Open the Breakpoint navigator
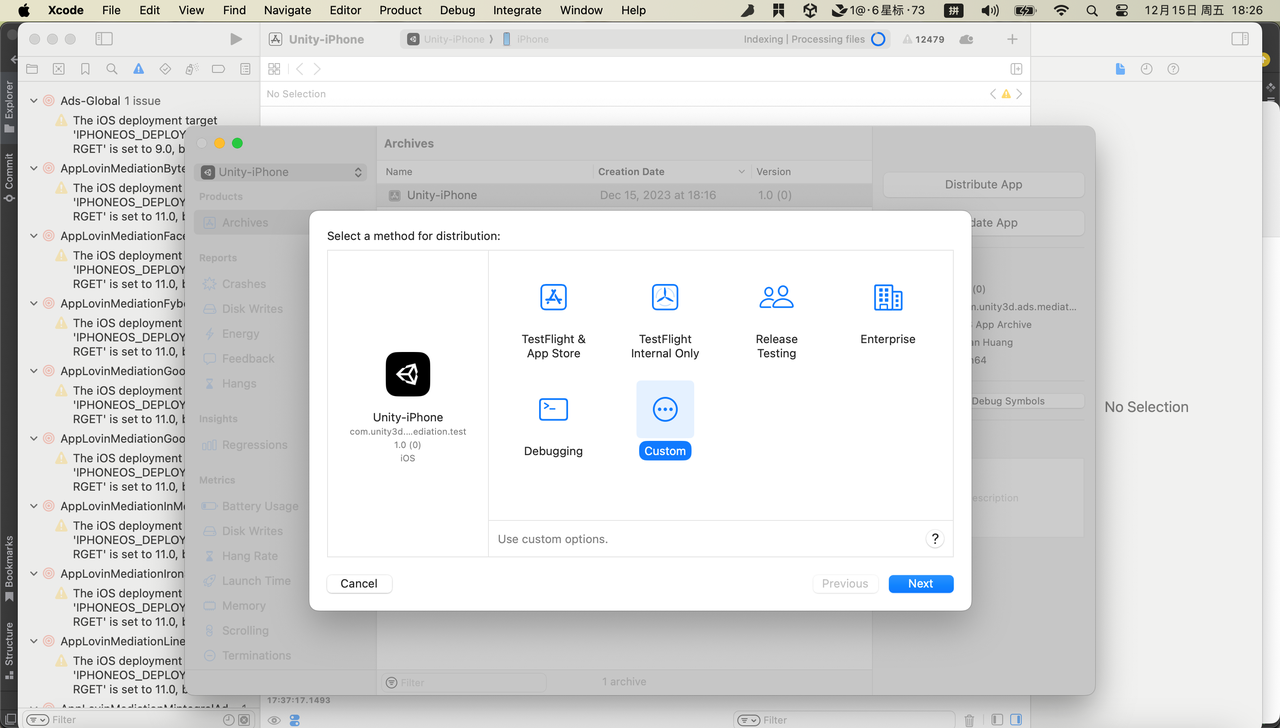 [x=218, y=69]
